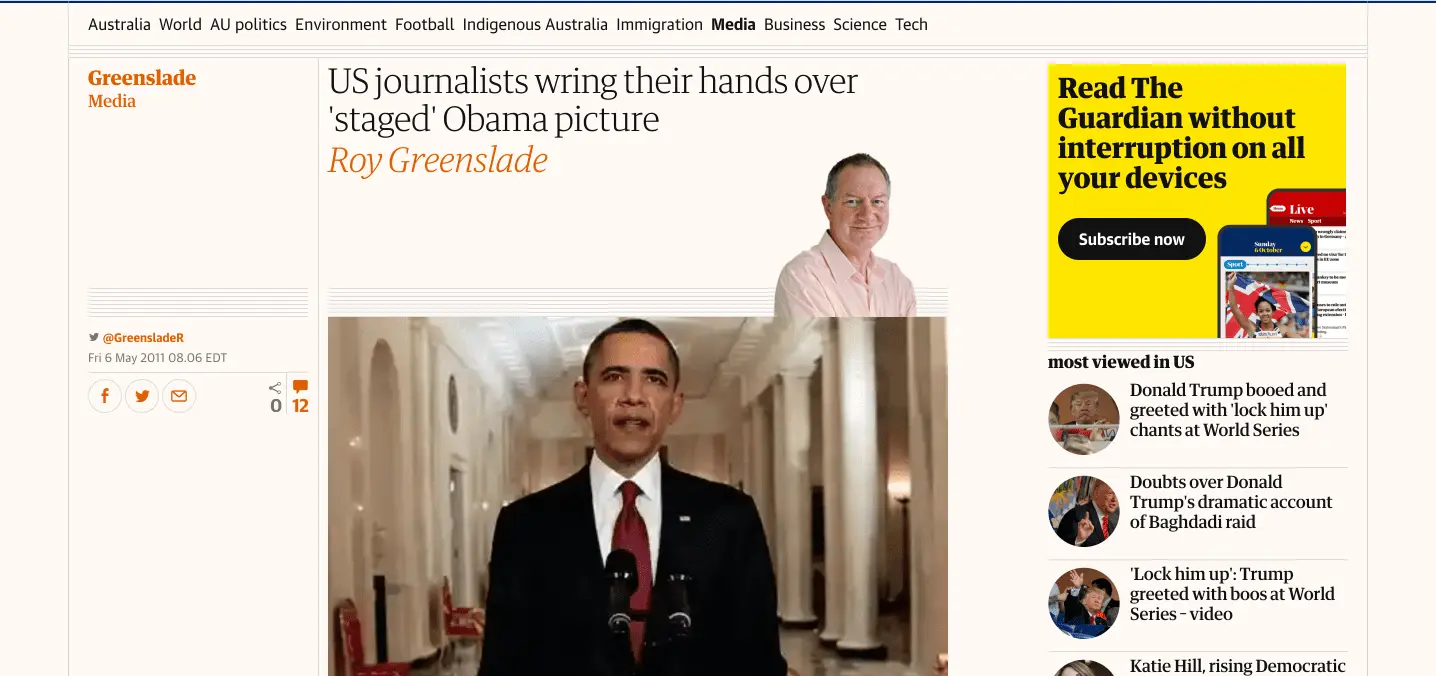1436x676 pixels.
Task: Share the article via email icon
Action: (x=179, y=396)
